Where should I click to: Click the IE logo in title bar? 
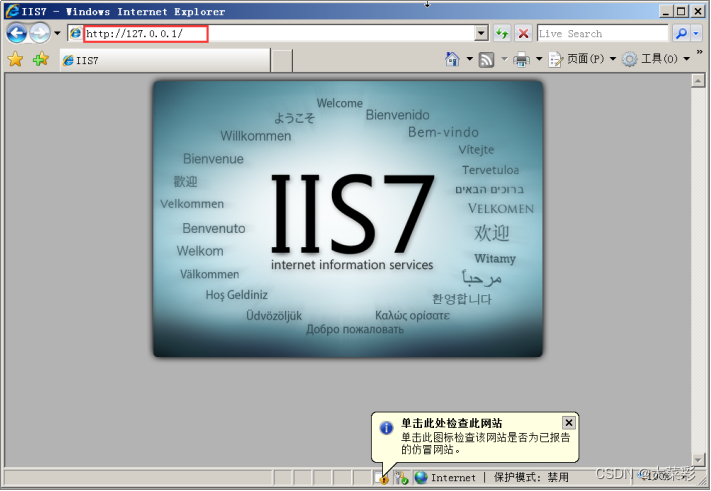click(x=12, y=11)
